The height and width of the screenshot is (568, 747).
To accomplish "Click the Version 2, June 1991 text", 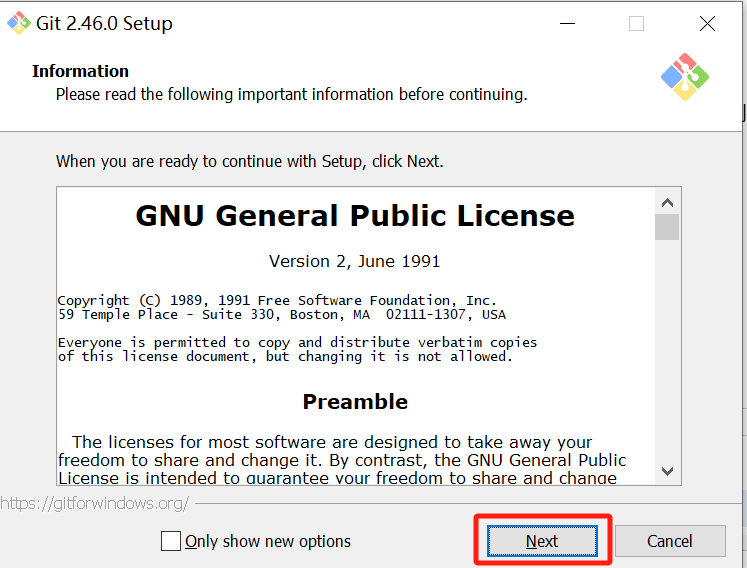I will click(354, 261).
